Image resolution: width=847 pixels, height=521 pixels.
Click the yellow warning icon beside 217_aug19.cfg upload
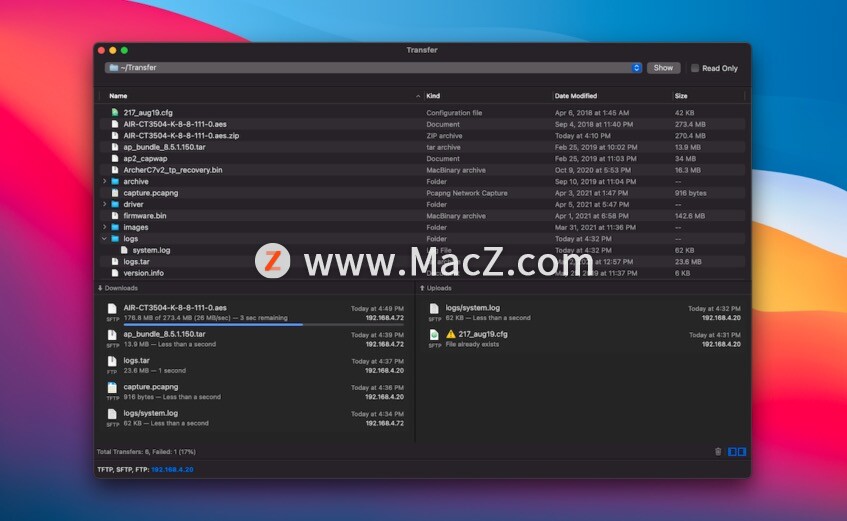[x=451, y=334]
